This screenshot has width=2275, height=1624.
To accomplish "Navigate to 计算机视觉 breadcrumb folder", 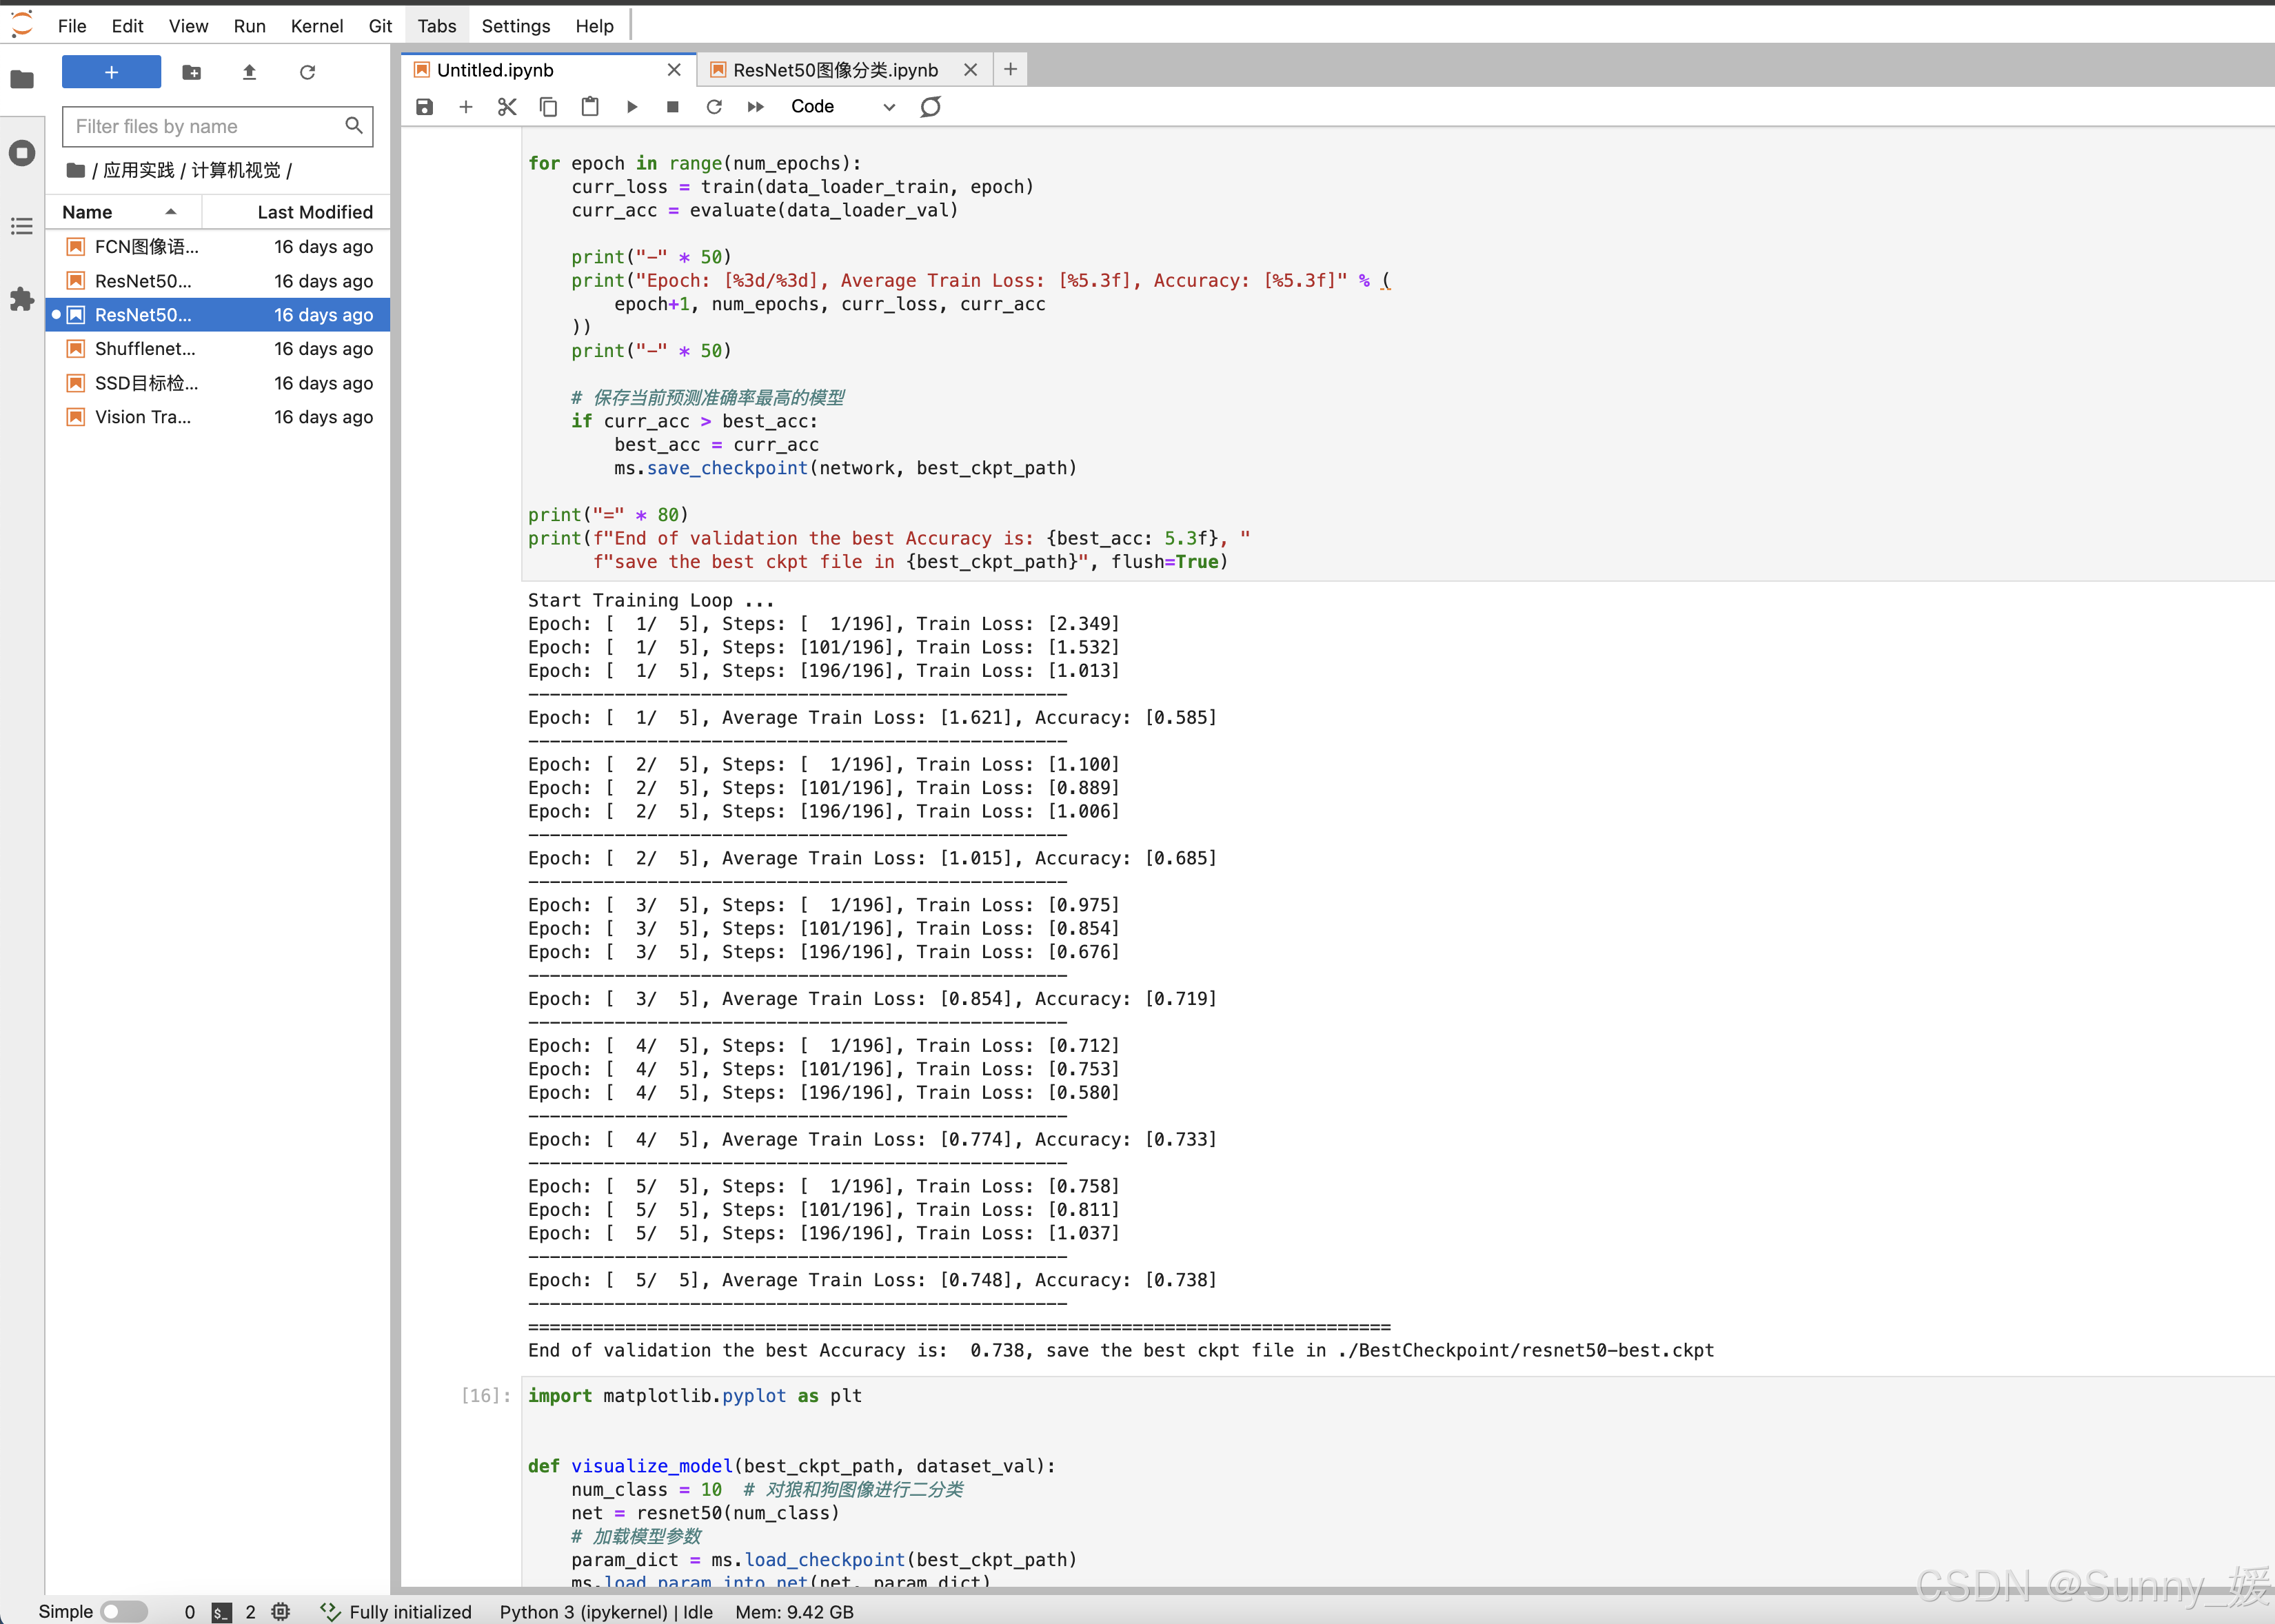I will tap(236, 170).
